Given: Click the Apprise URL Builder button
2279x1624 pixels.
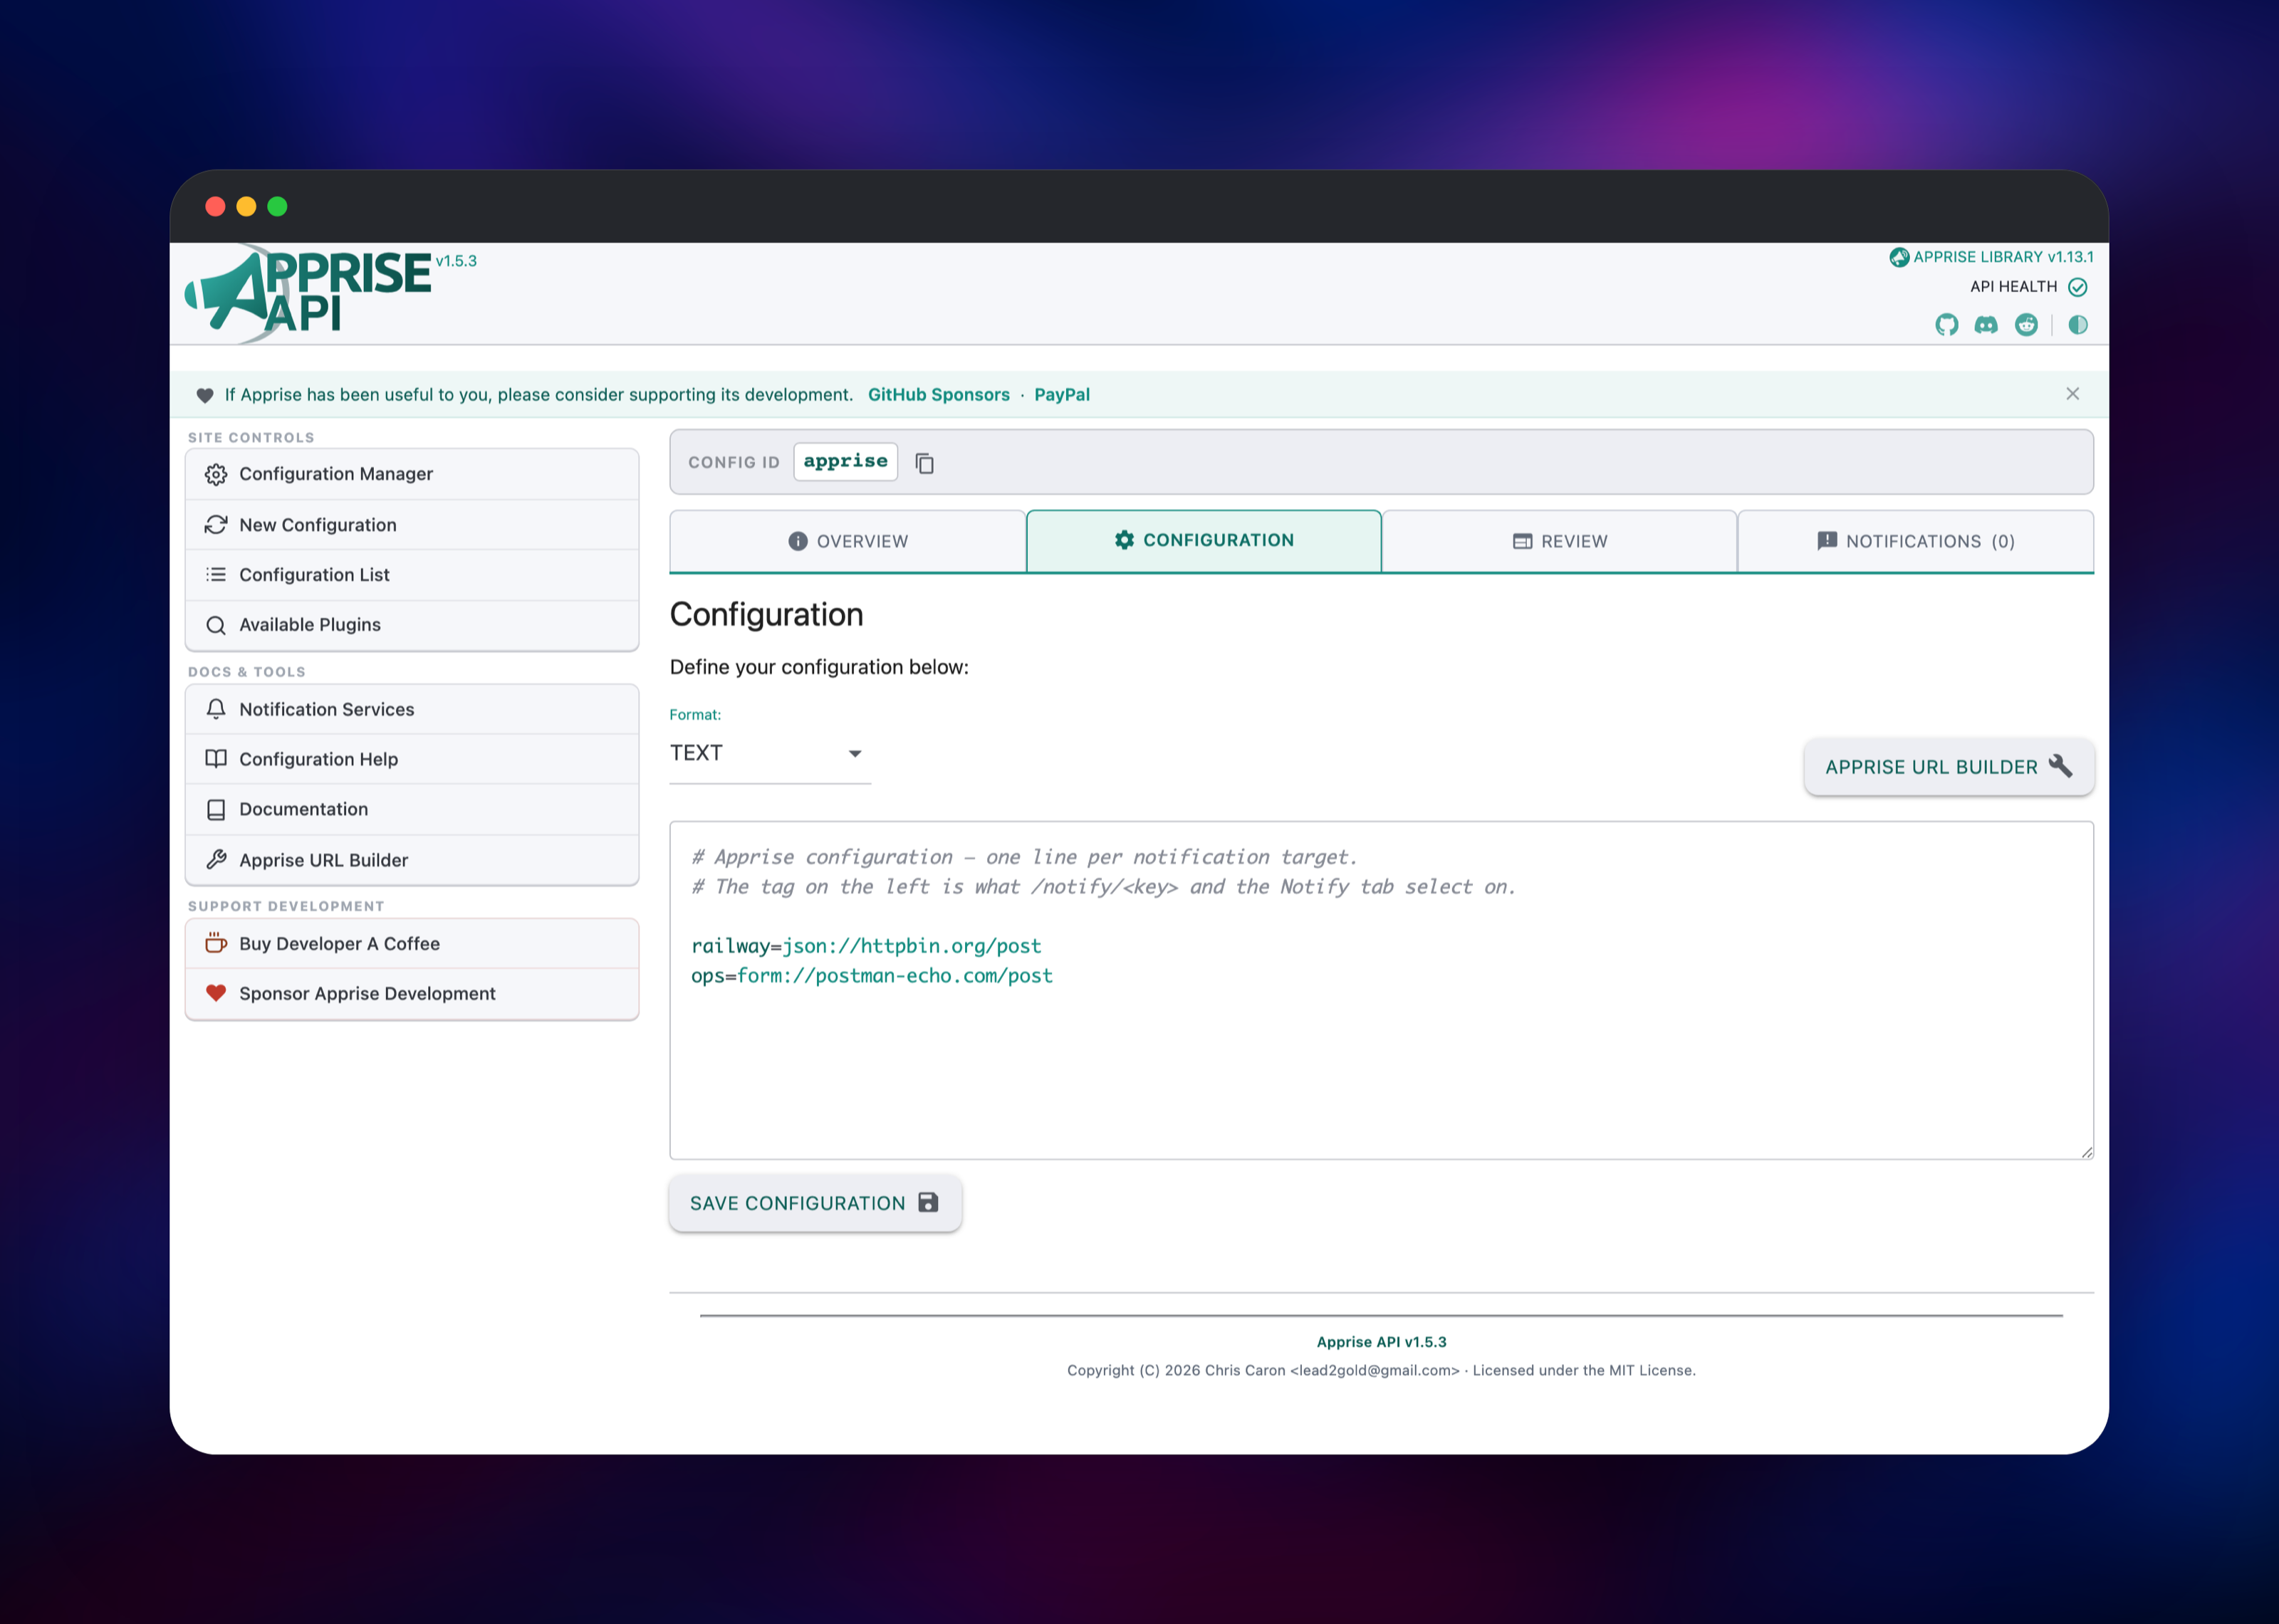Looking at the screenshot, I should pos(1949,767).
